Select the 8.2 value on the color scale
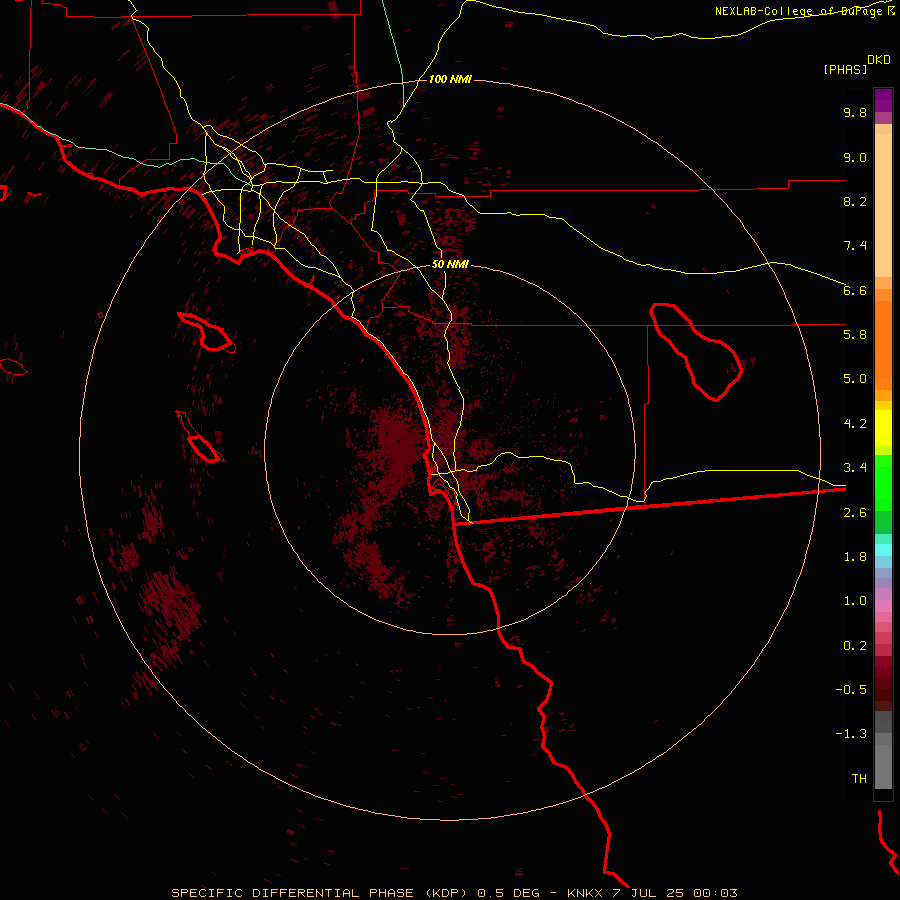 [x=855, y=201]
